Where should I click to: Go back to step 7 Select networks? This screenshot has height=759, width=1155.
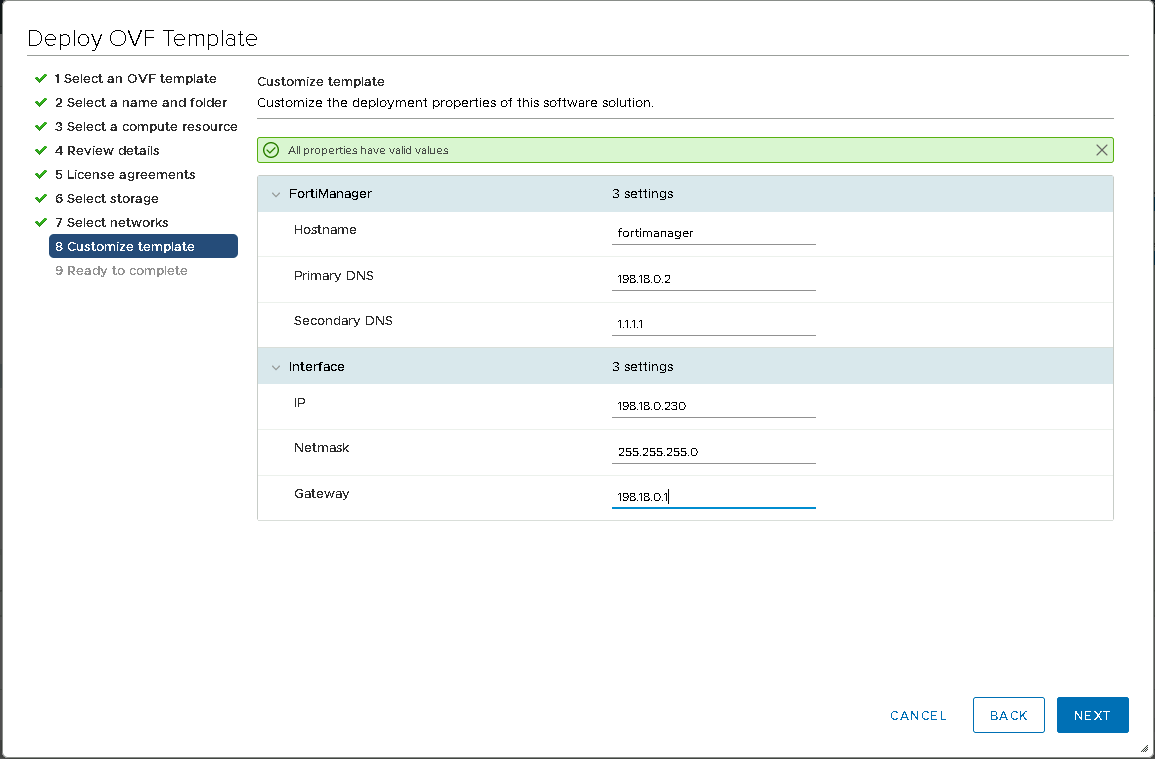pyautogui.click(x=111, y=223)
